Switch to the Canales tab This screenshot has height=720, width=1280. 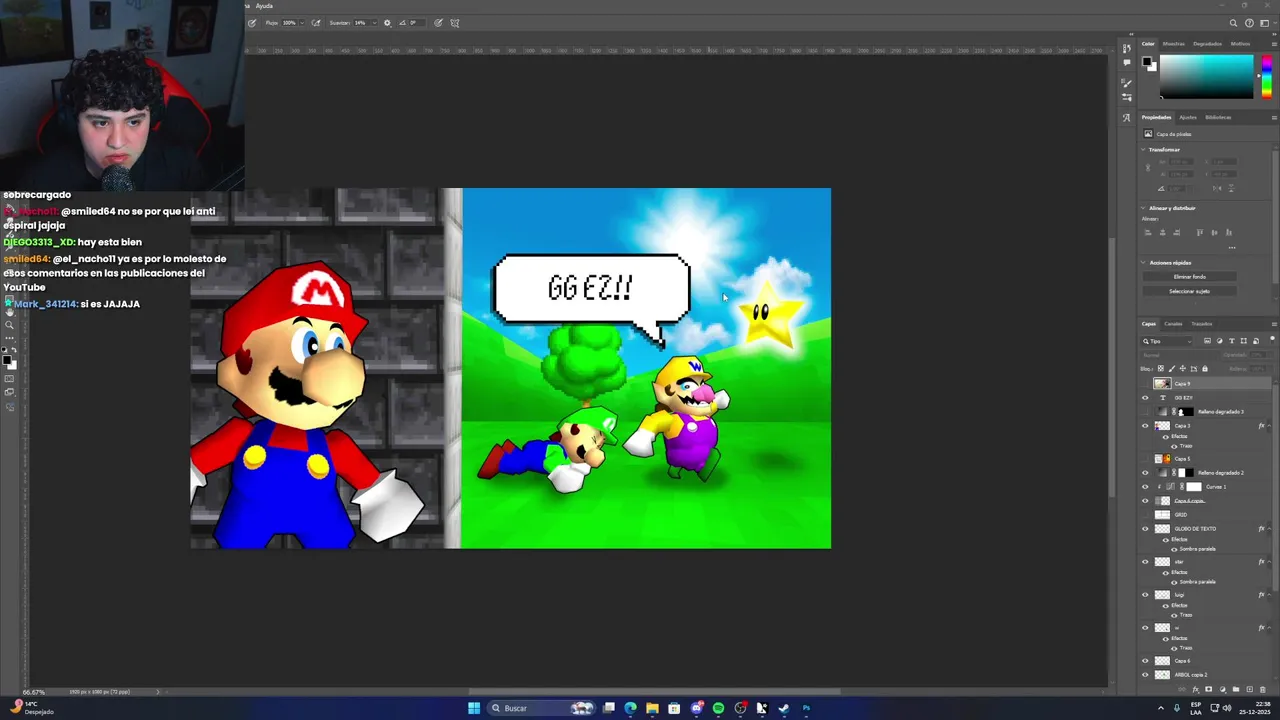[x=1173, y=324]
